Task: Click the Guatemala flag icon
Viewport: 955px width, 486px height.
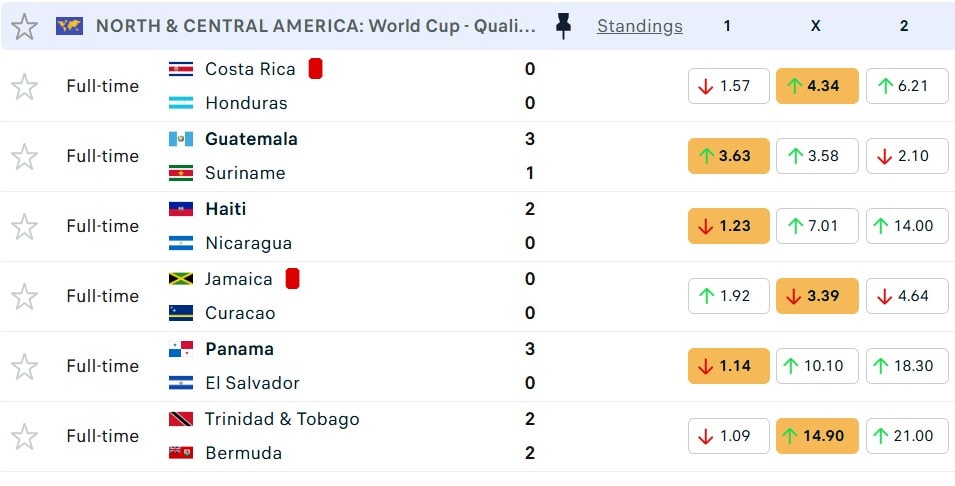Action: (181, 139)
